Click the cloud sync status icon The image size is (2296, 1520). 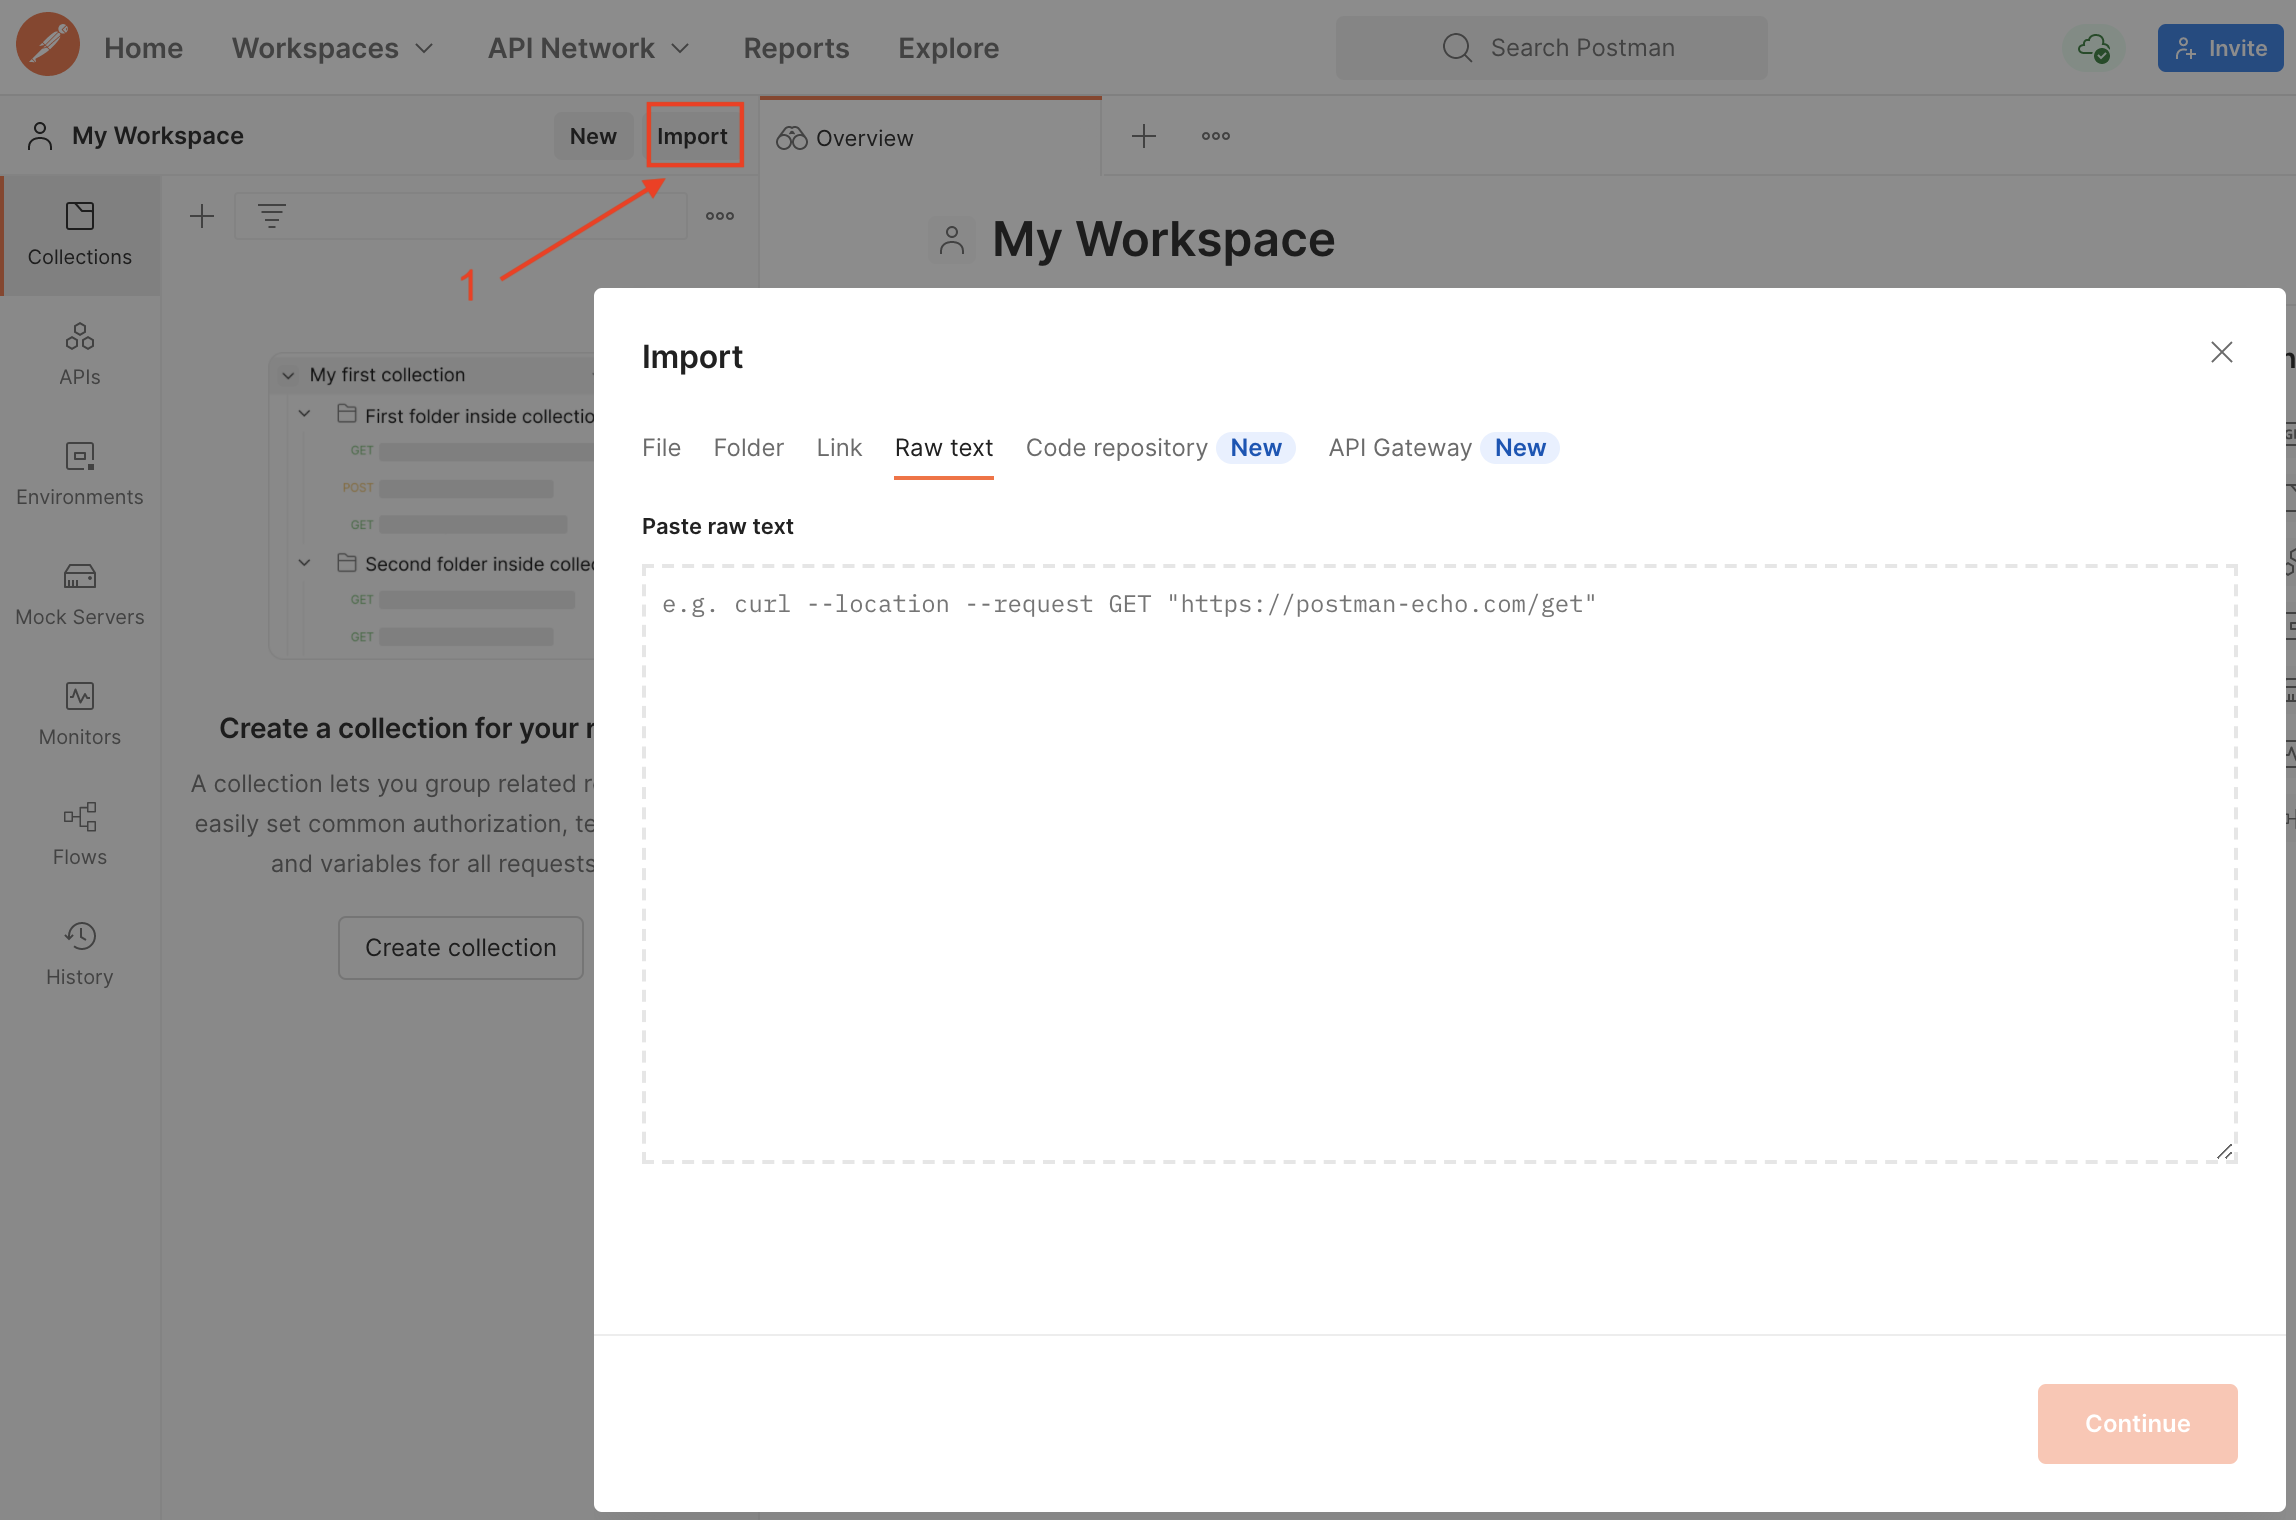tap(2094, 47)
